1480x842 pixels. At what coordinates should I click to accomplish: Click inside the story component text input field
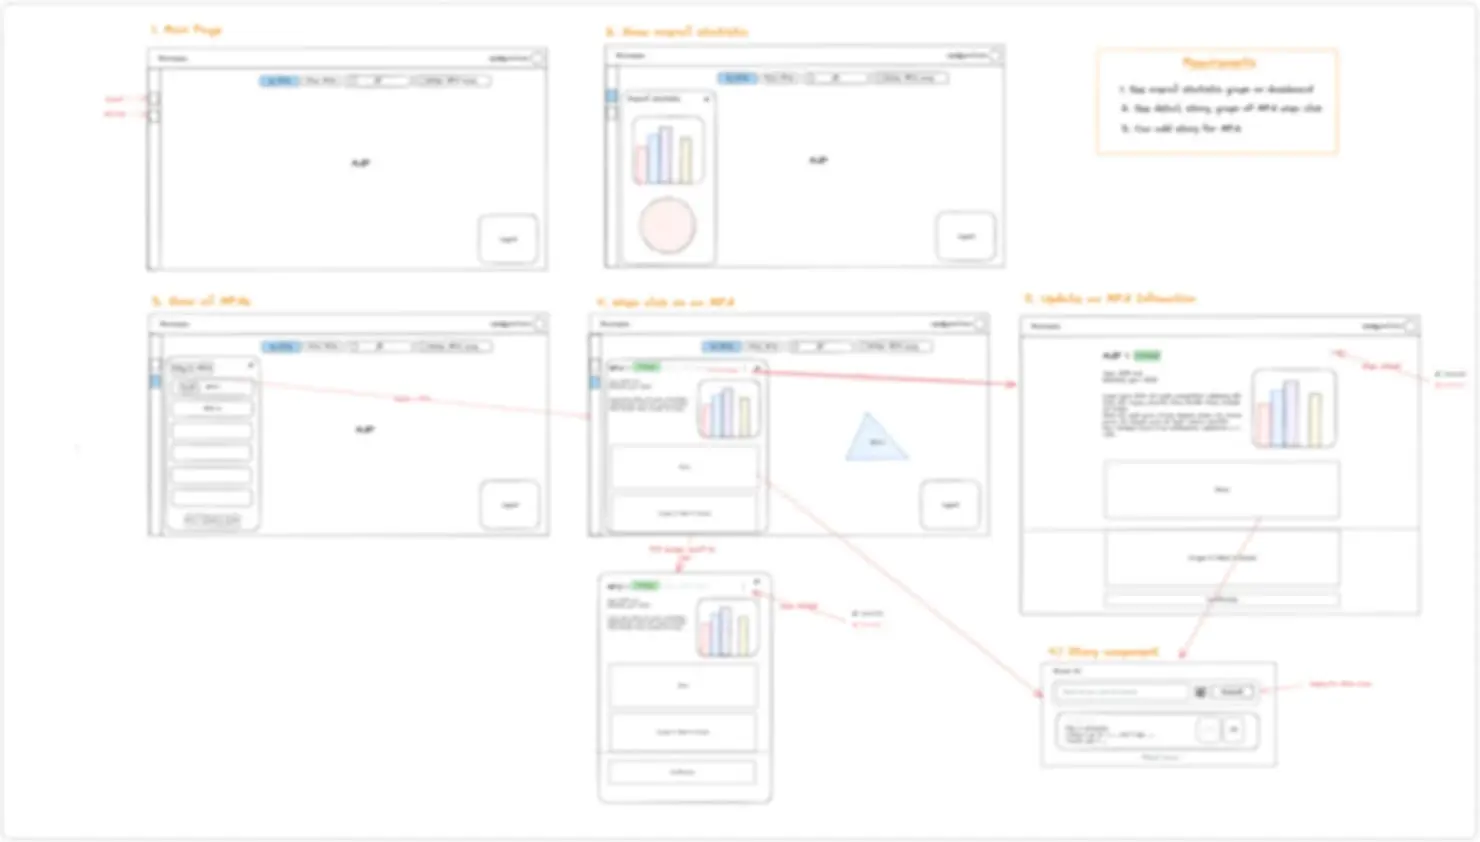[1122, 692]
